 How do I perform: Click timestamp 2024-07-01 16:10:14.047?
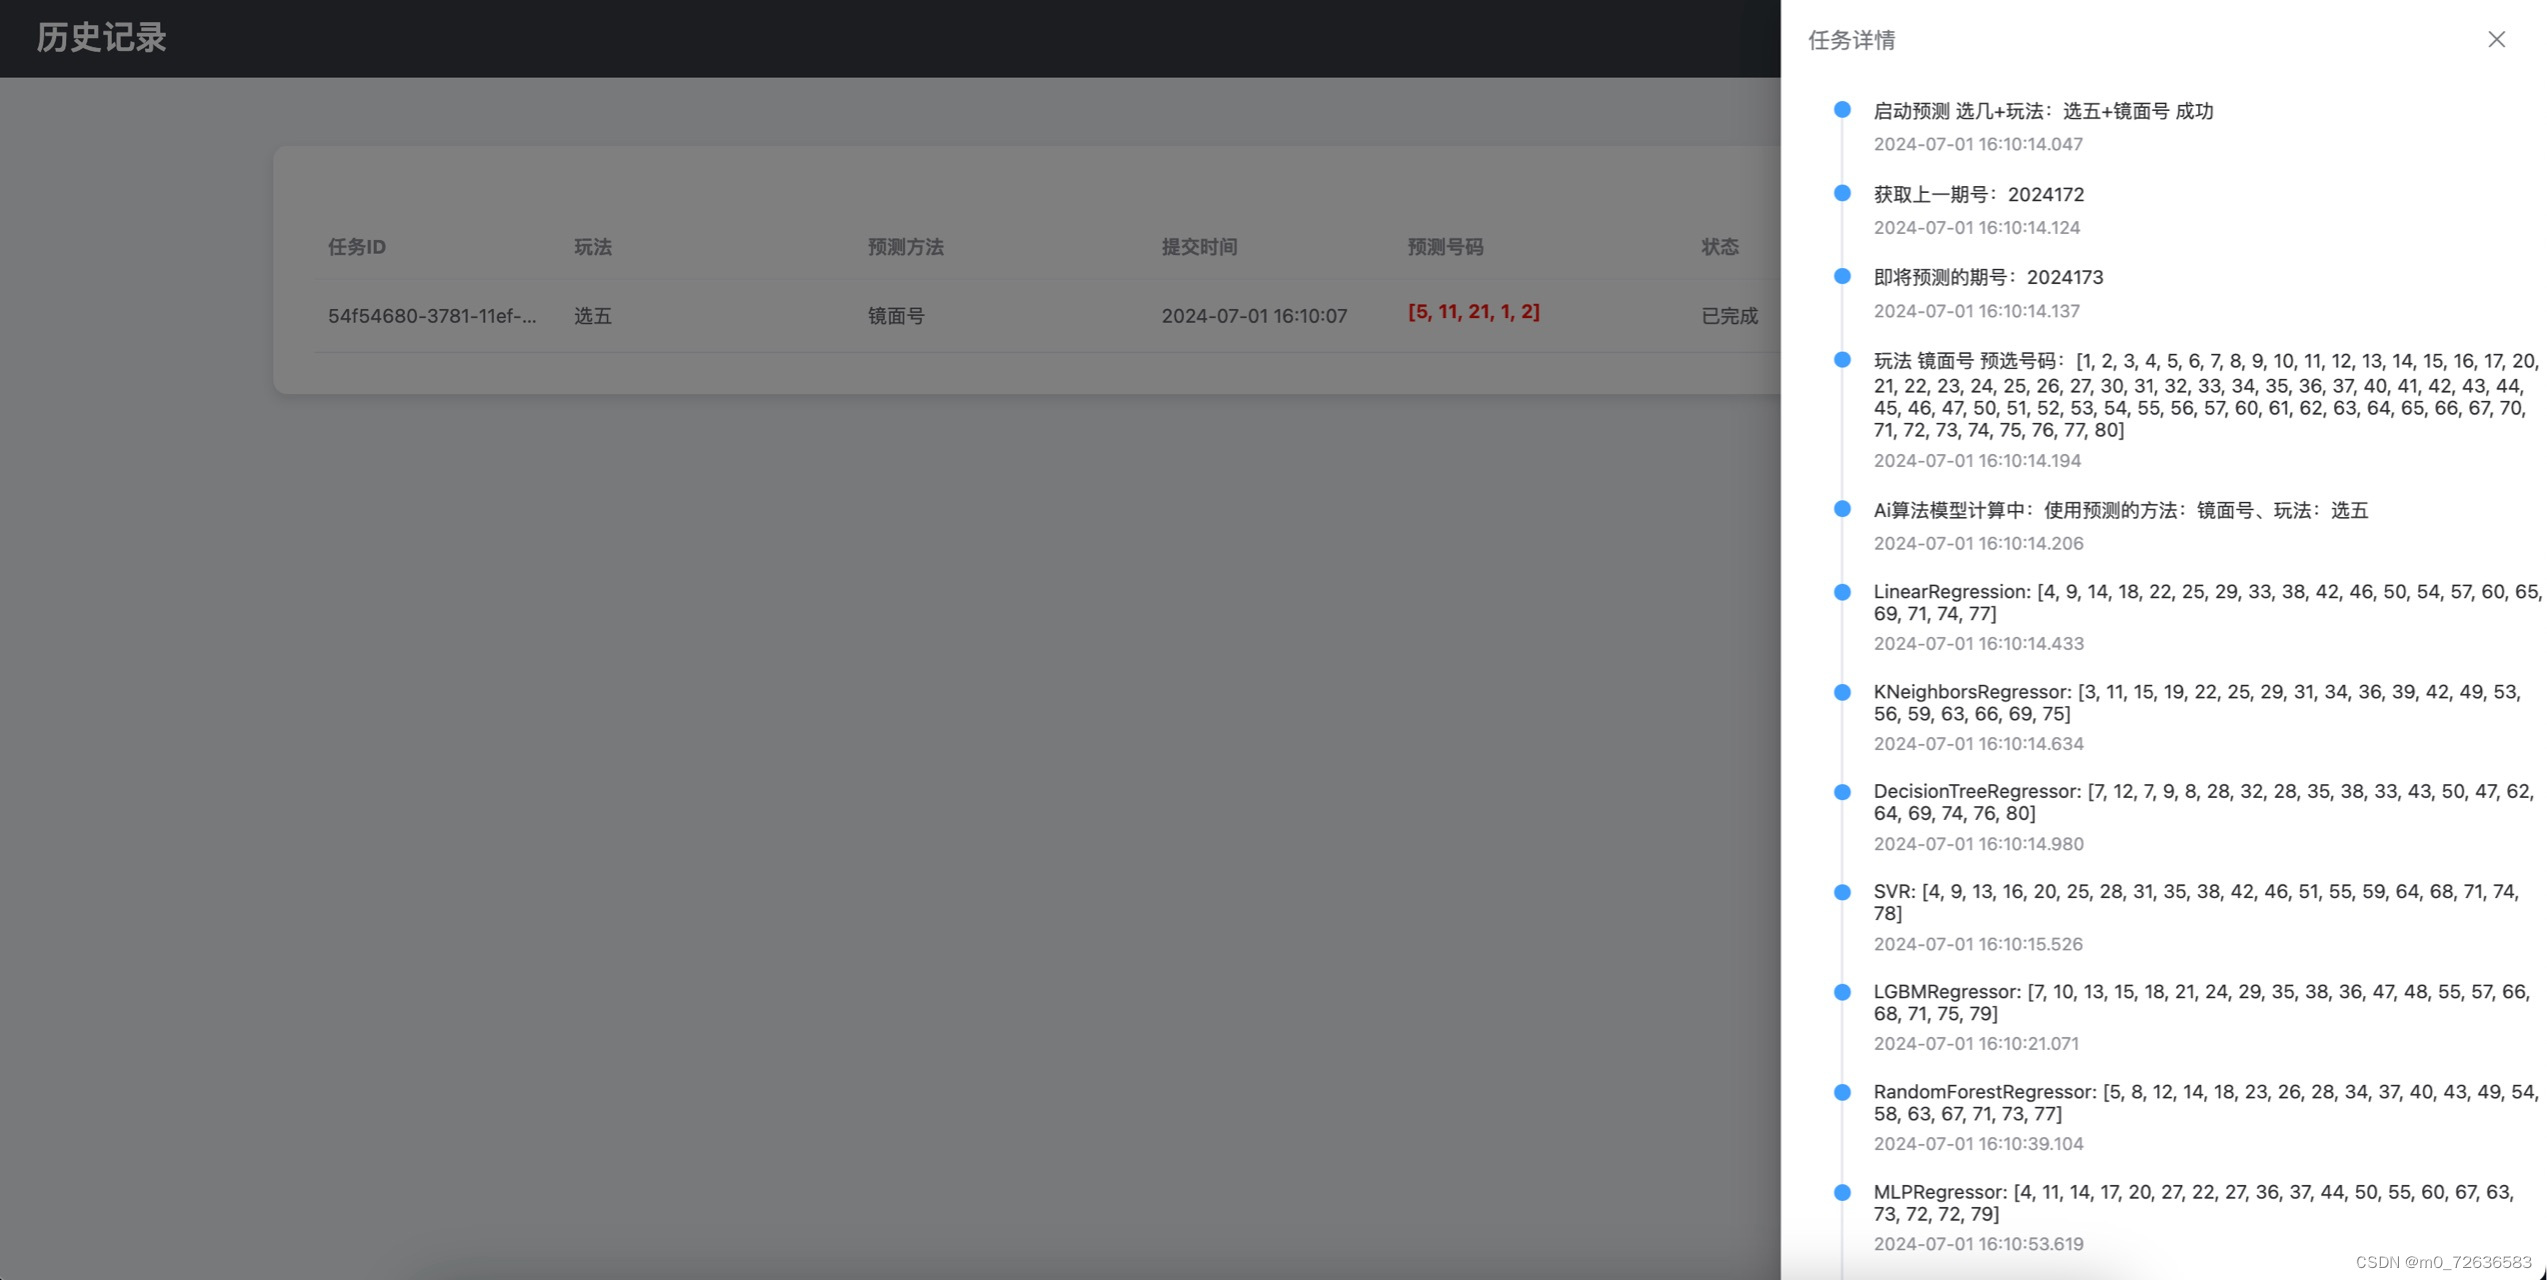1978,144
